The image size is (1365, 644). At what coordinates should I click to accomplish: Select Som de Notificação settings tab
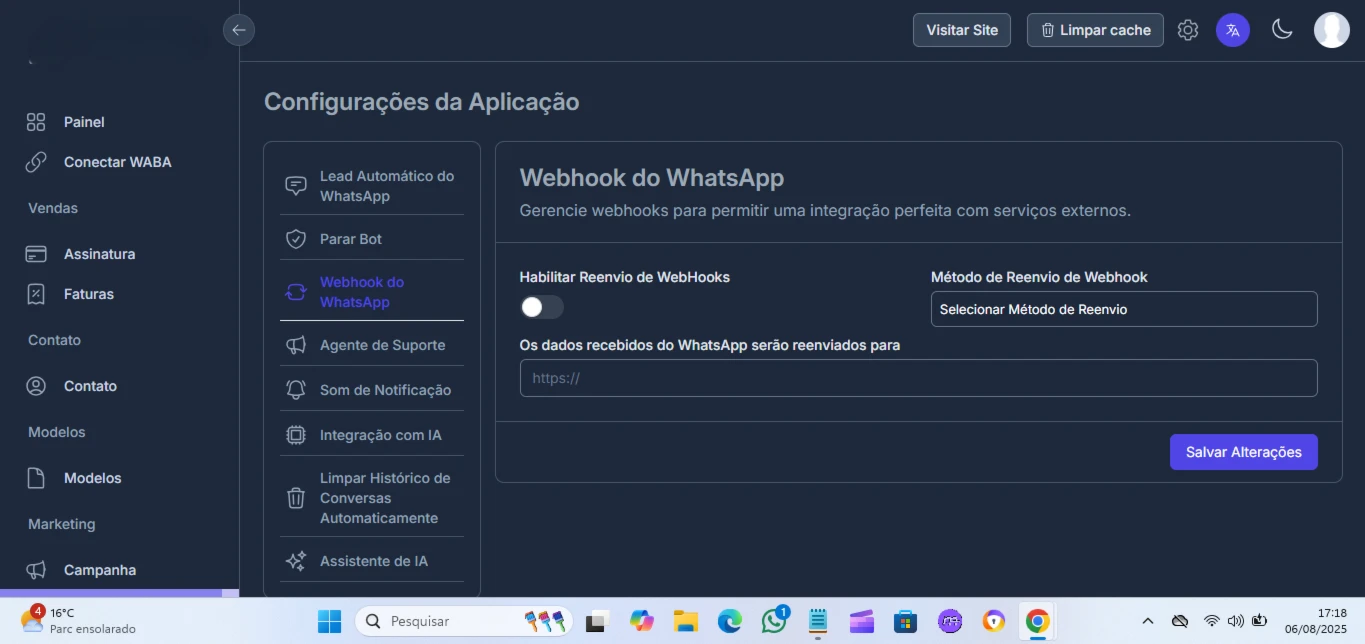pyautogui.click(x=372, y=390)
